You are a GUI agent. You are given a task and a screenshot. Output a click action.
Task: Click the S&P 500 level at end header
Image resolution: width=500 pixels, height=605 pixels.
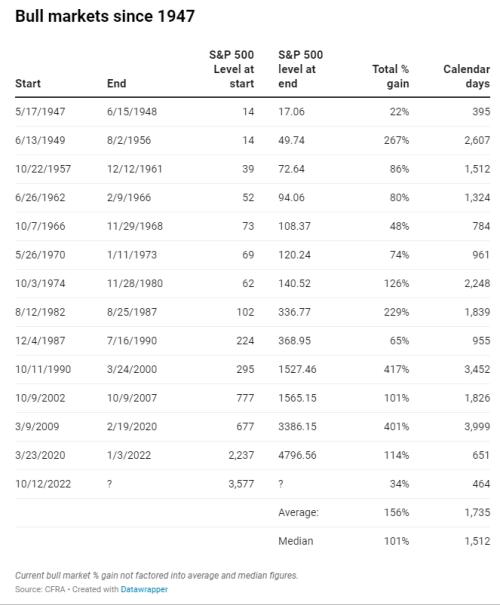pyautogui.click(x=301, y=69)
